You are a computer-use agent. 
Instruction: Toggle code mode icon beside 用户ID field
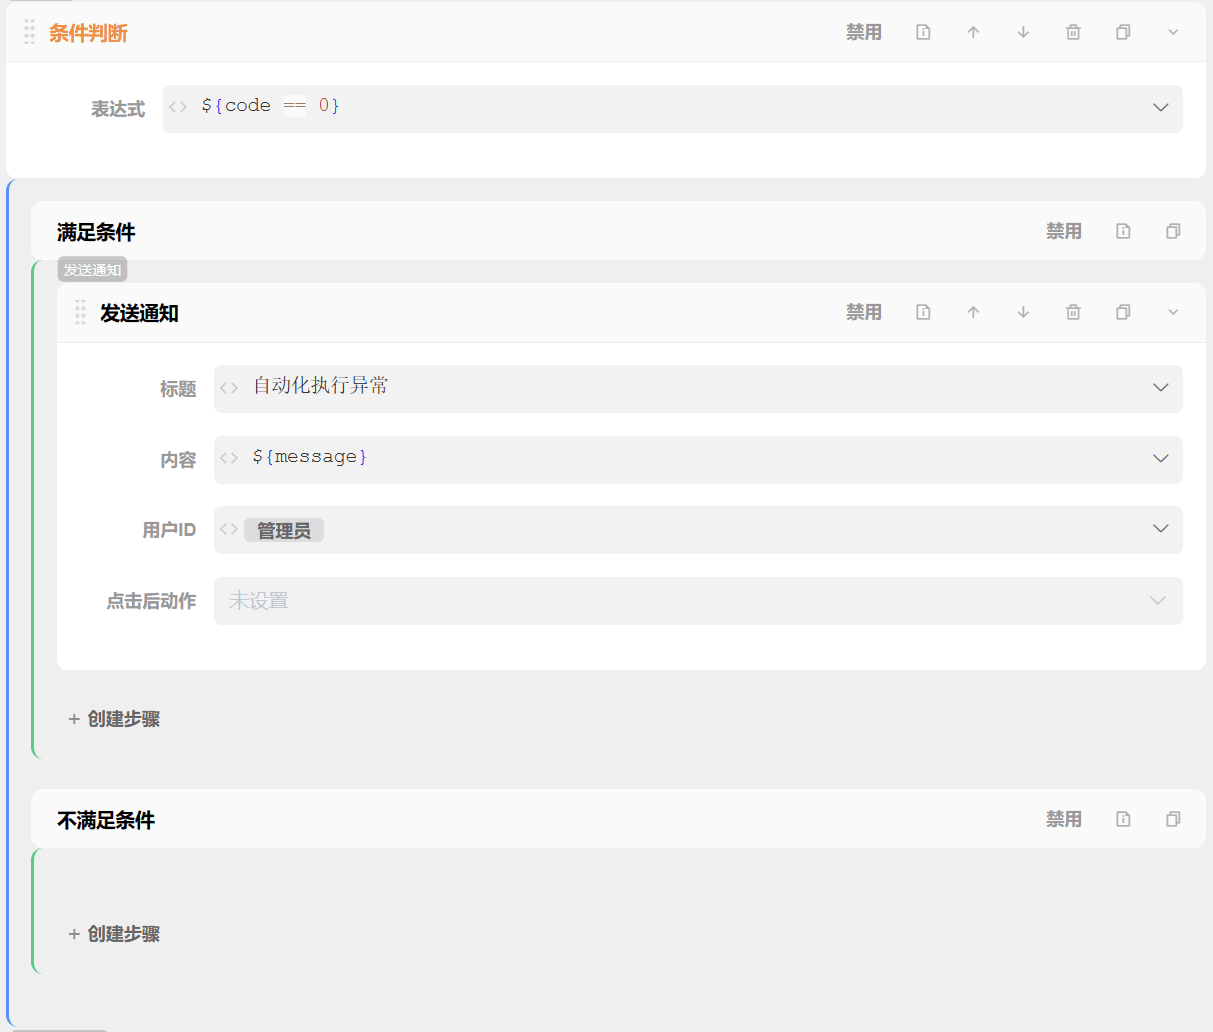coord(229,529)
